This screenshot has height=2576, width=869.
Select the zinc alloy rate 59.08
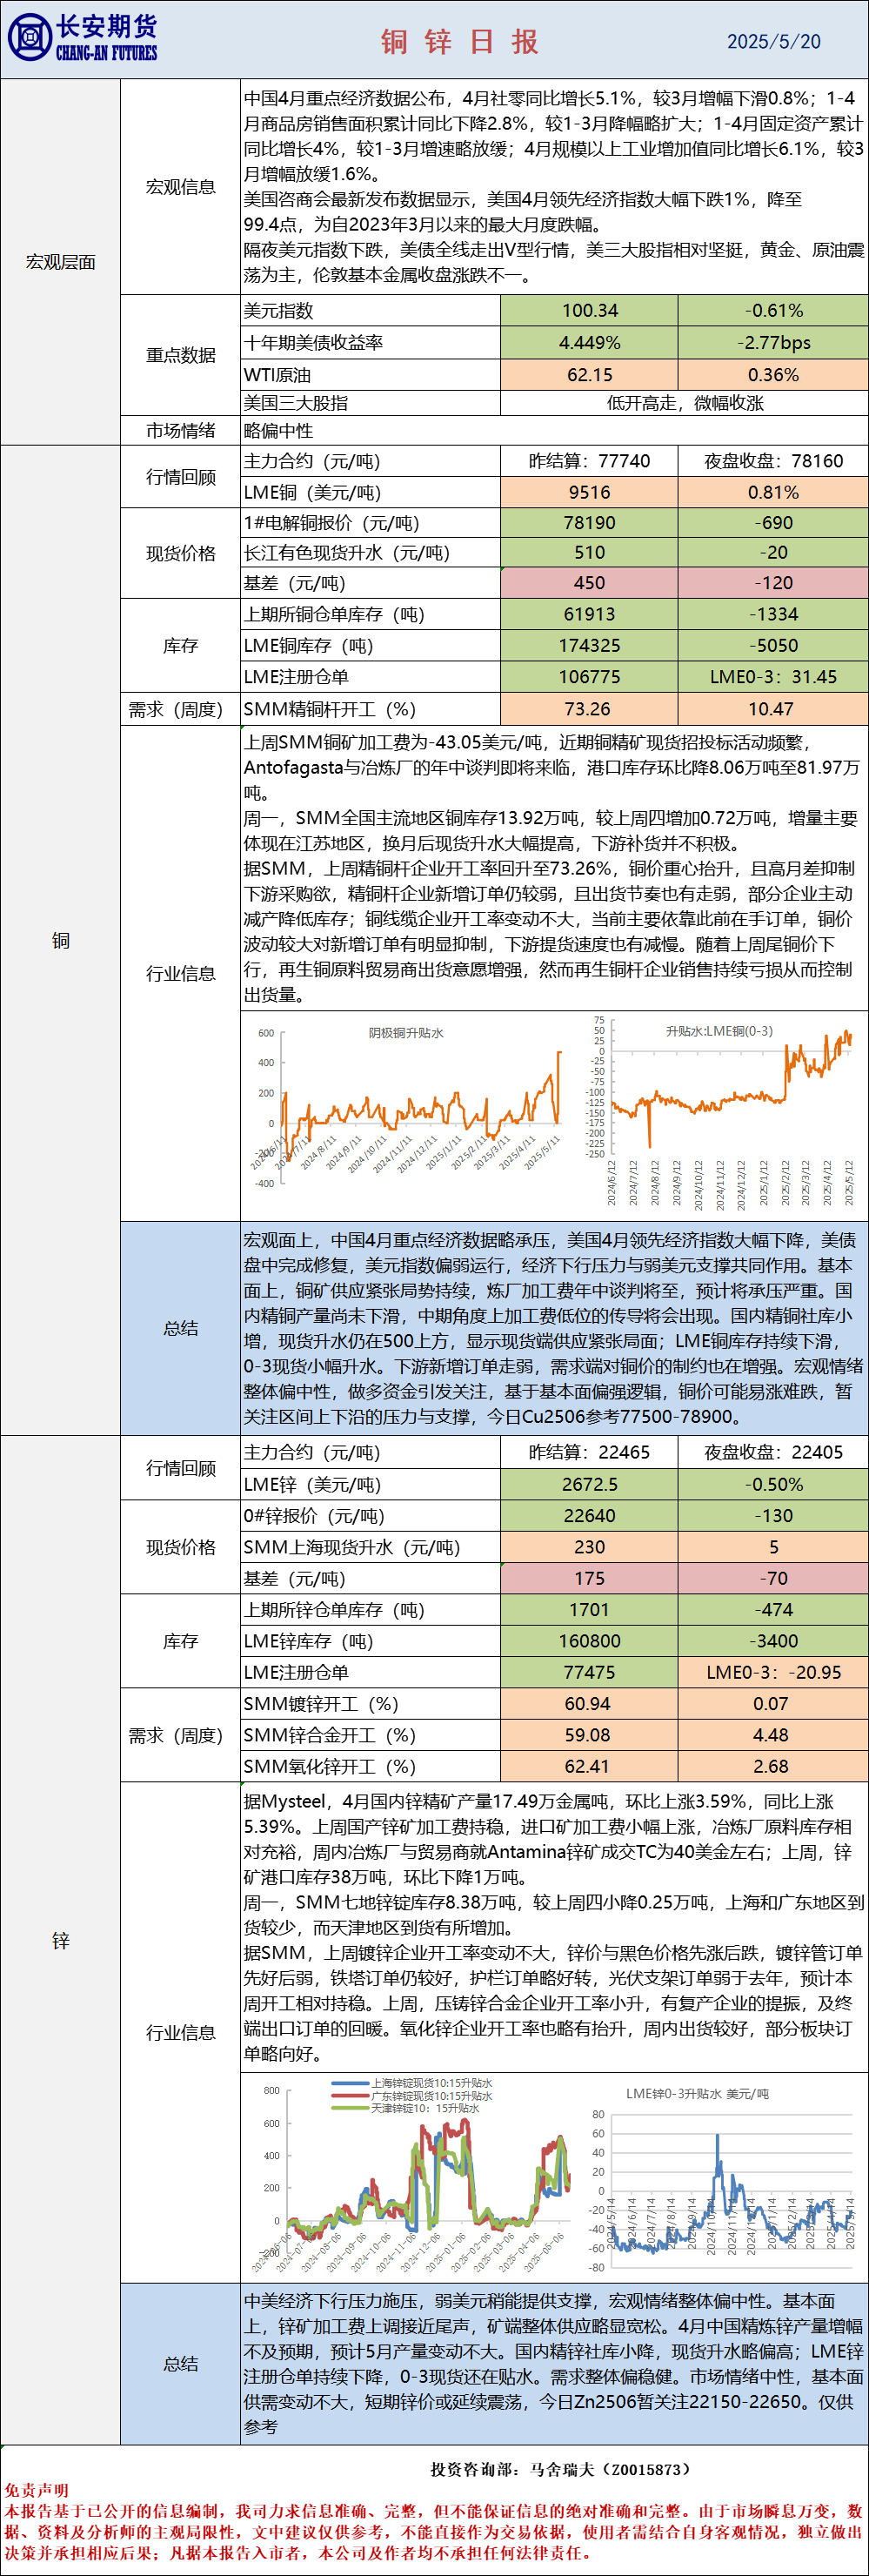[589, 1735]
